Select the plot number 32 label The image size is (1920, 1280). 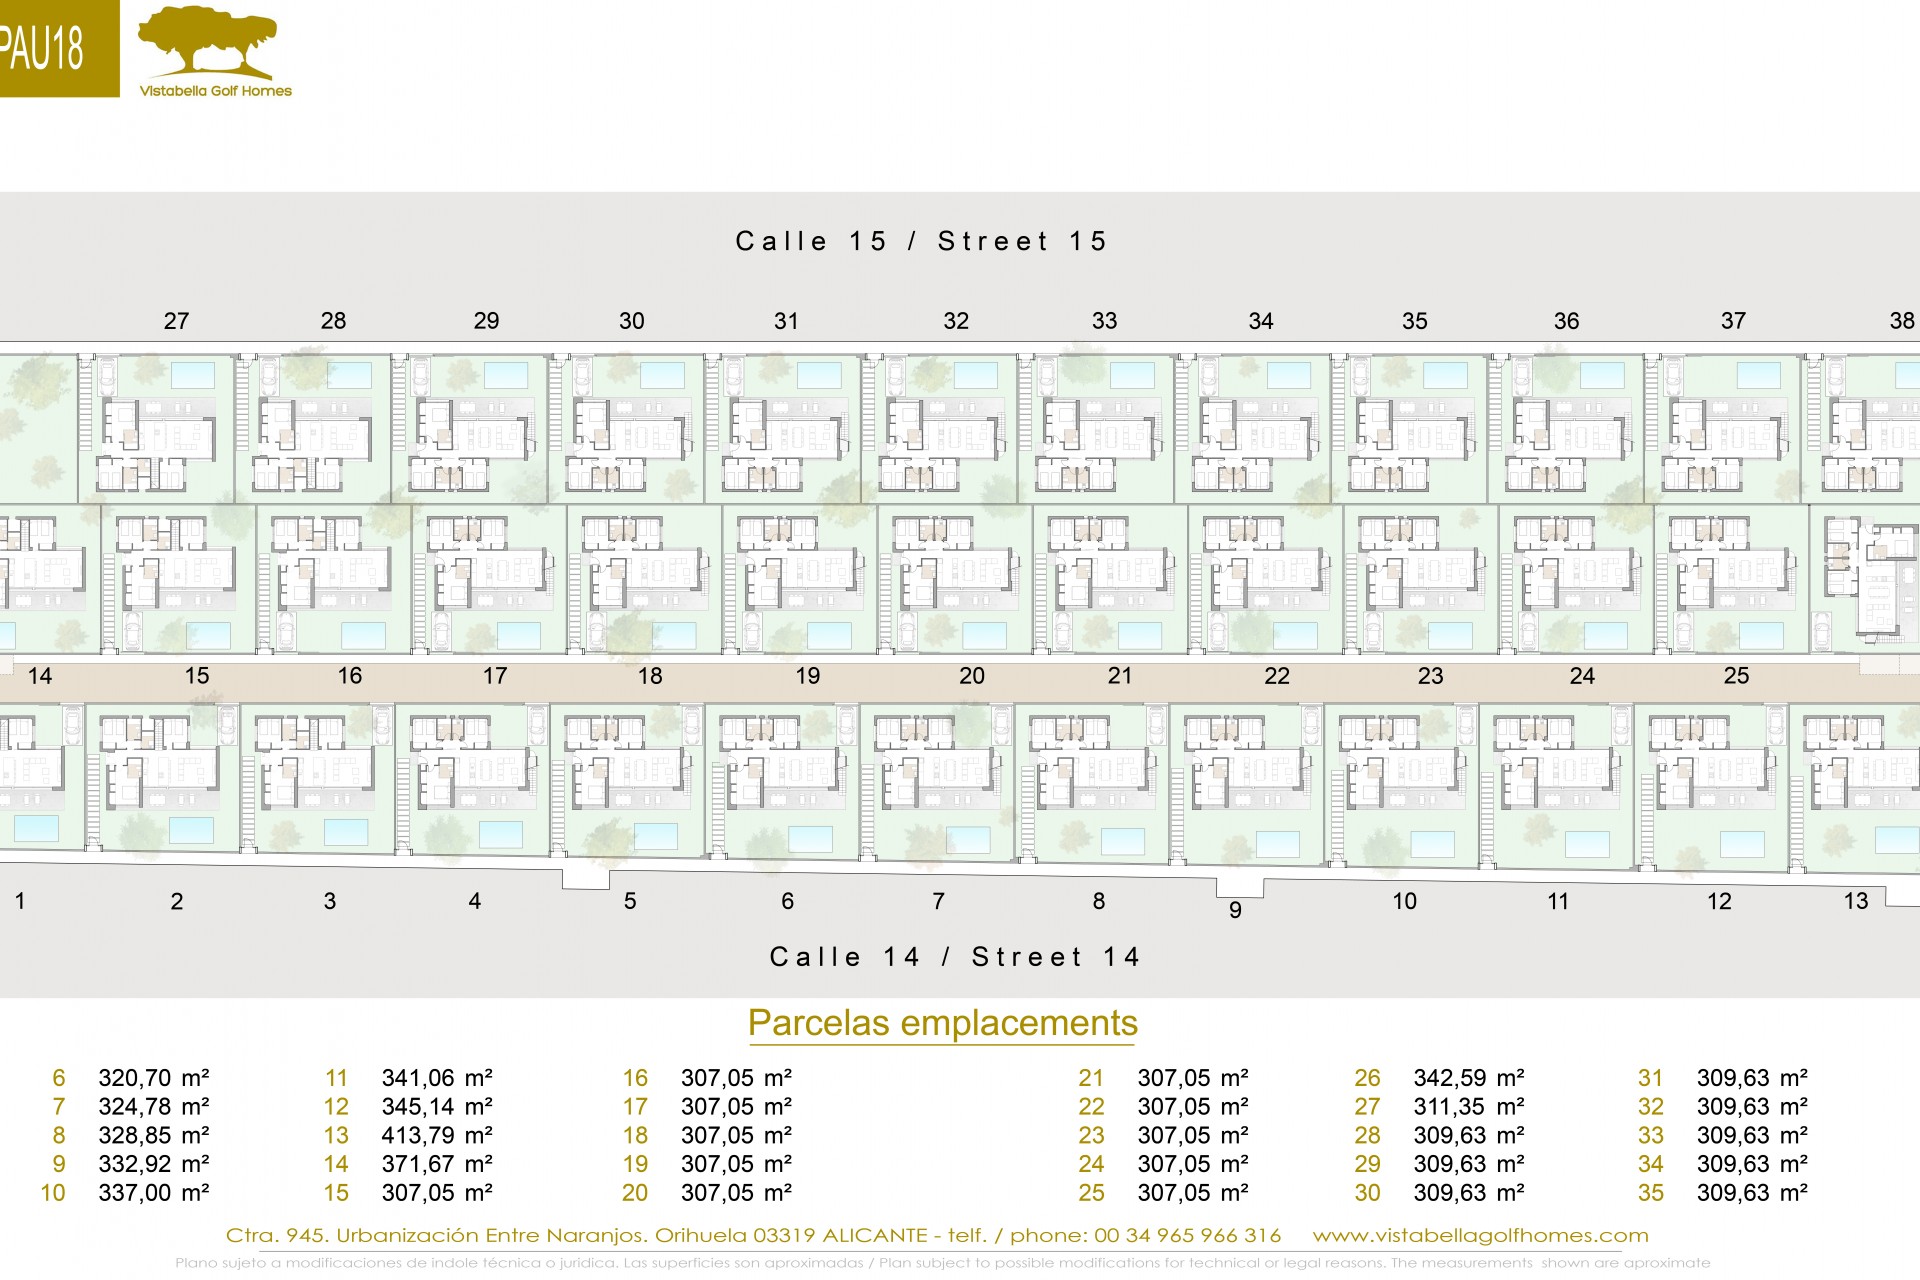(956, 321)
